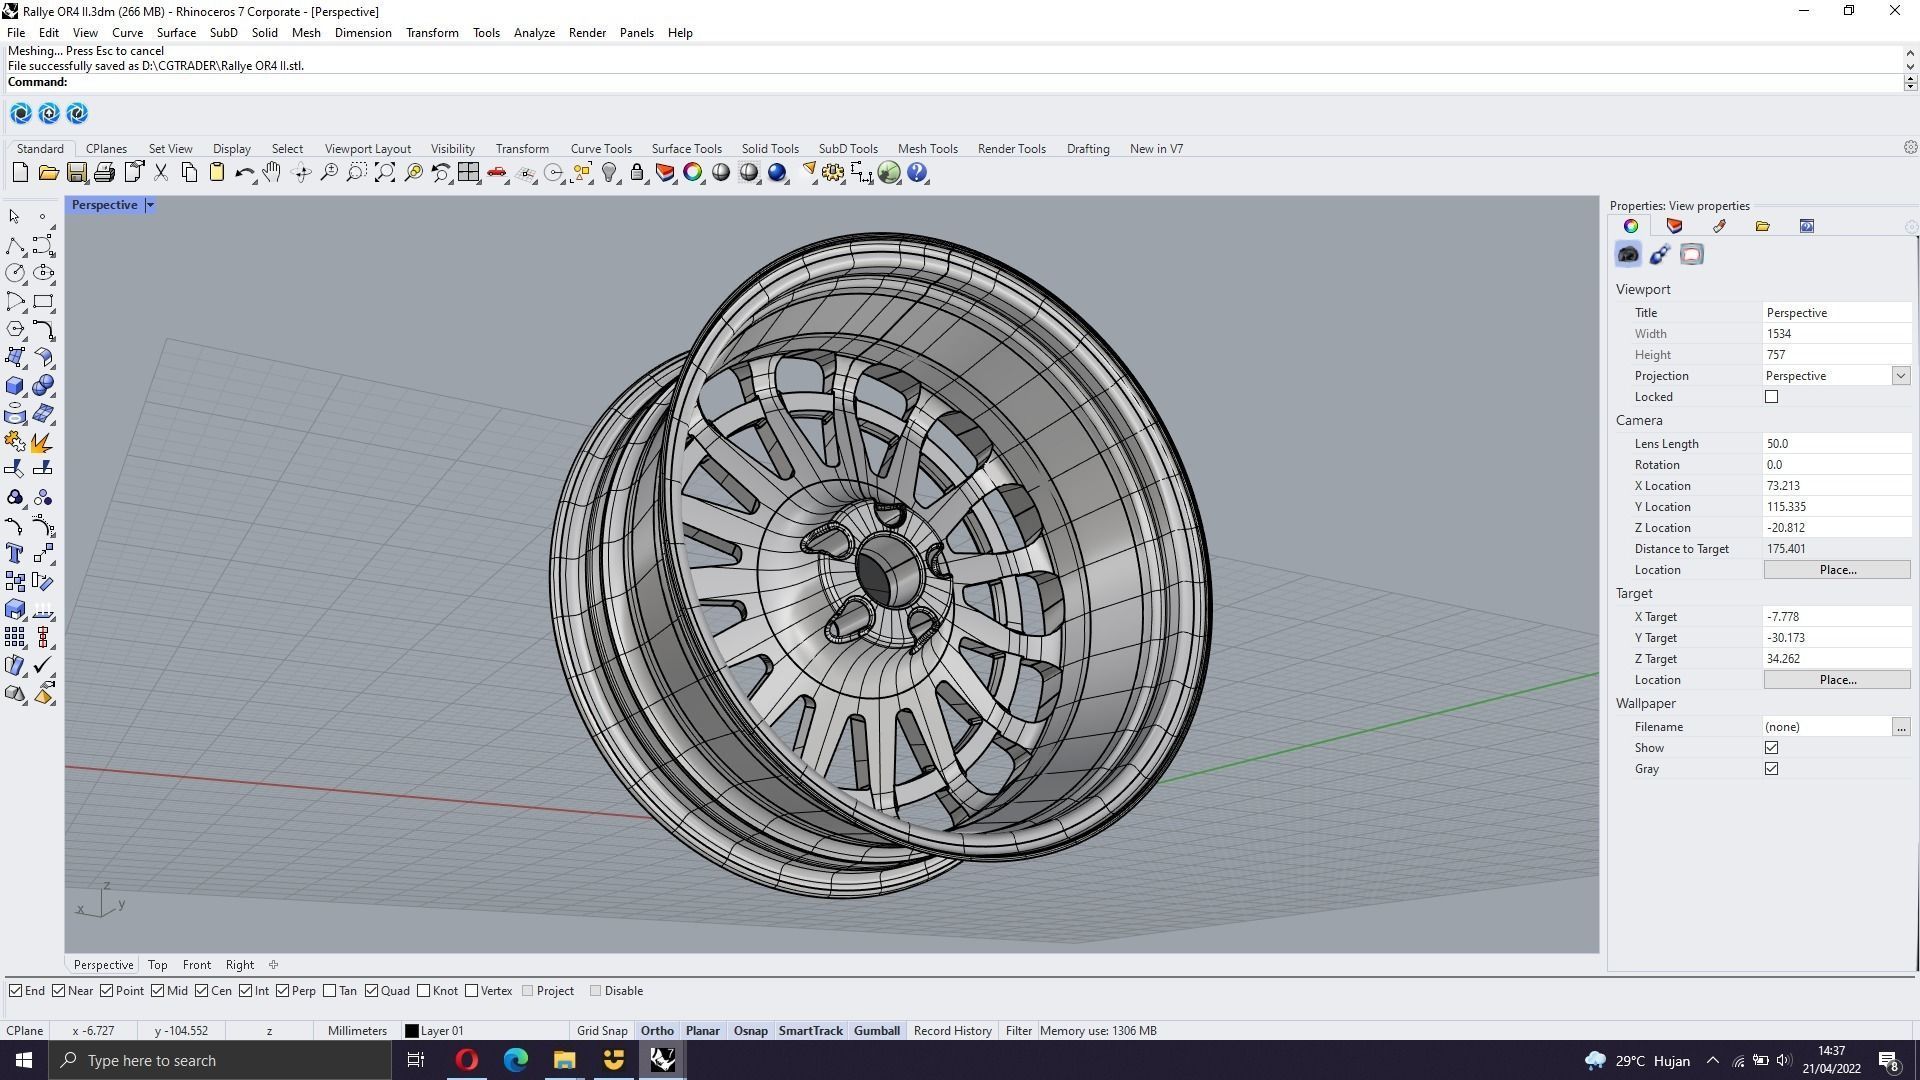Open the Projection dropdown
Viewport: 1920px width, 1080px height.
pos(1901,376)
